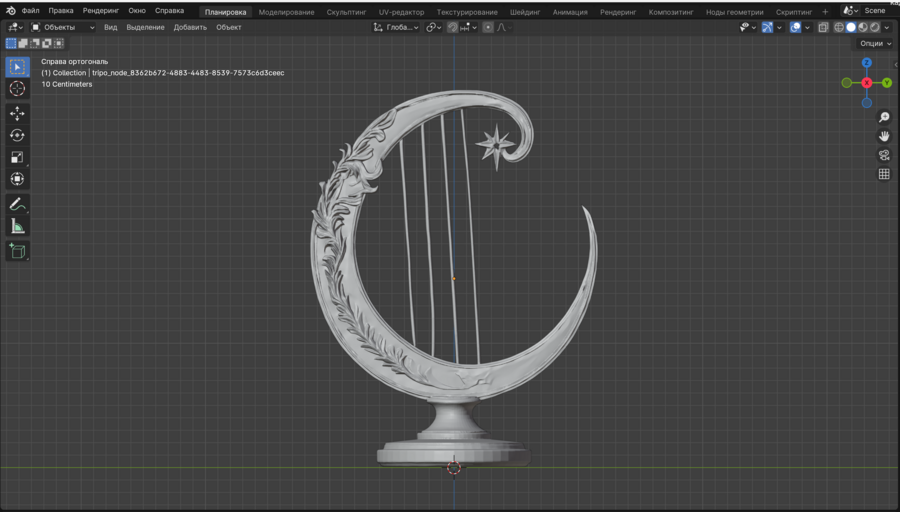Viewport: 900px width, 512px height.
Task: Switch to the Скульптинг workspace tab
Action: pos(346,12)
